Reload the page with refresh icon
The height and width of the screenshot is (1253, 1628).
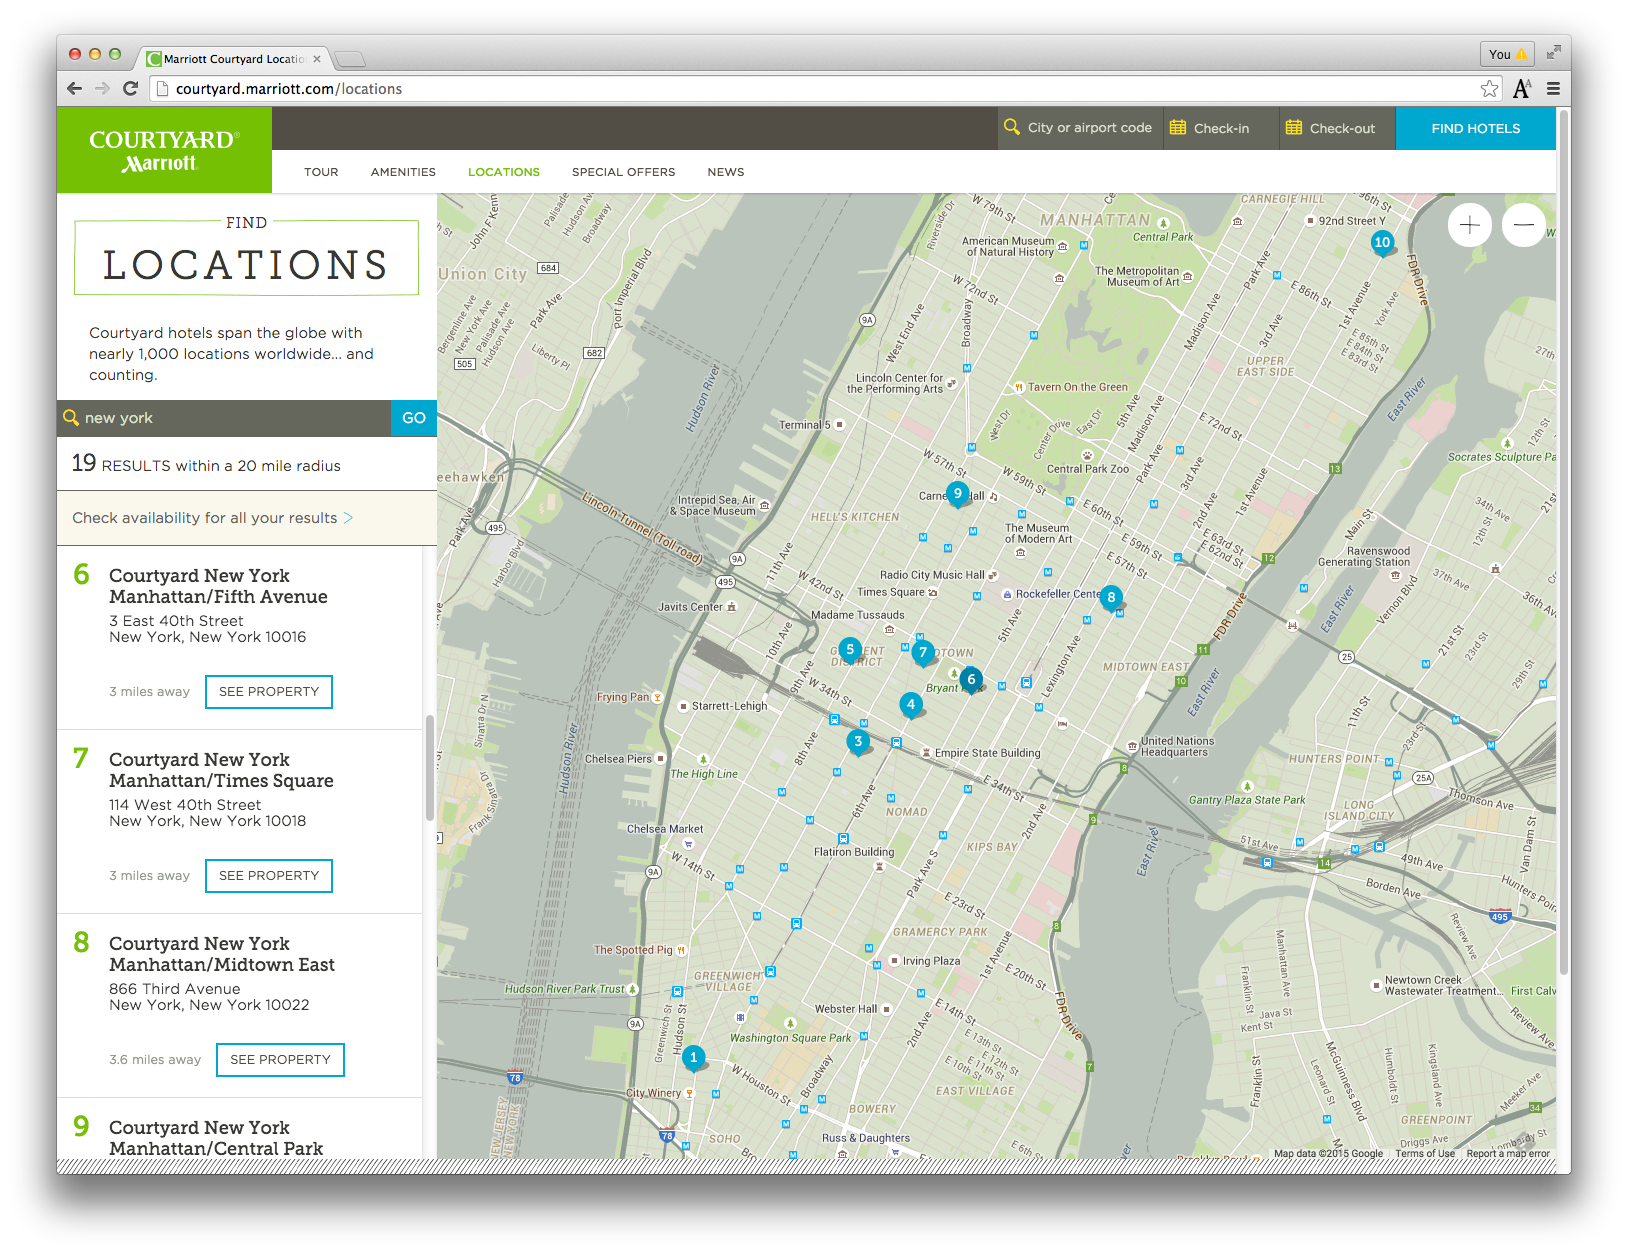[x=130, y=88]
